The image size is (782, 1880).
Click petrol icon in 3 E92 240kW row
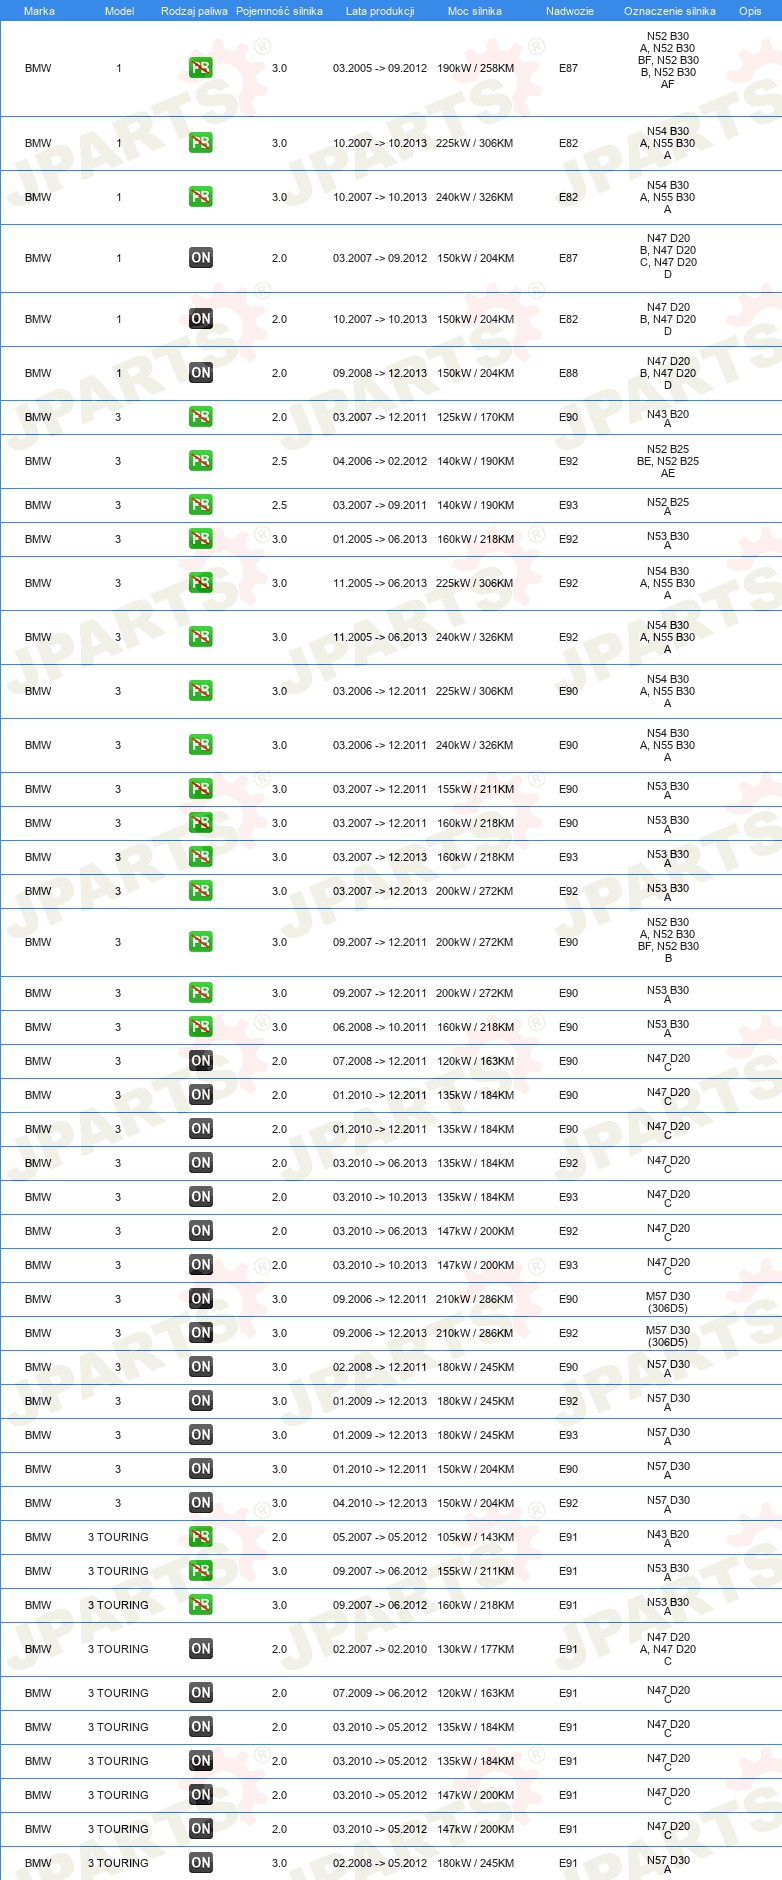click(x=201, y=637)
